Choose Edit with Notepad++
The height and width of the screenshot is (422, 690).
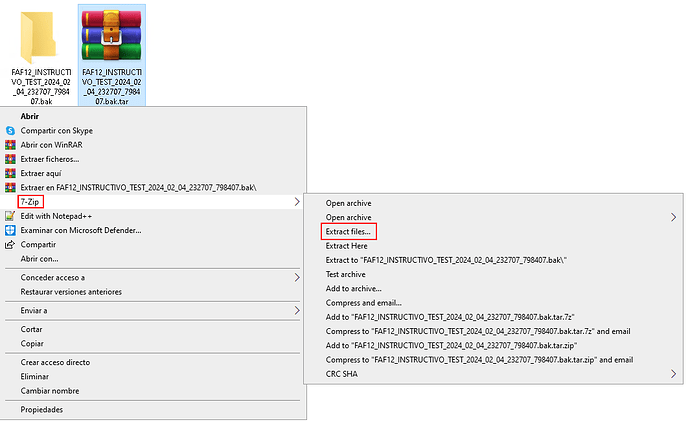[56, 216]
